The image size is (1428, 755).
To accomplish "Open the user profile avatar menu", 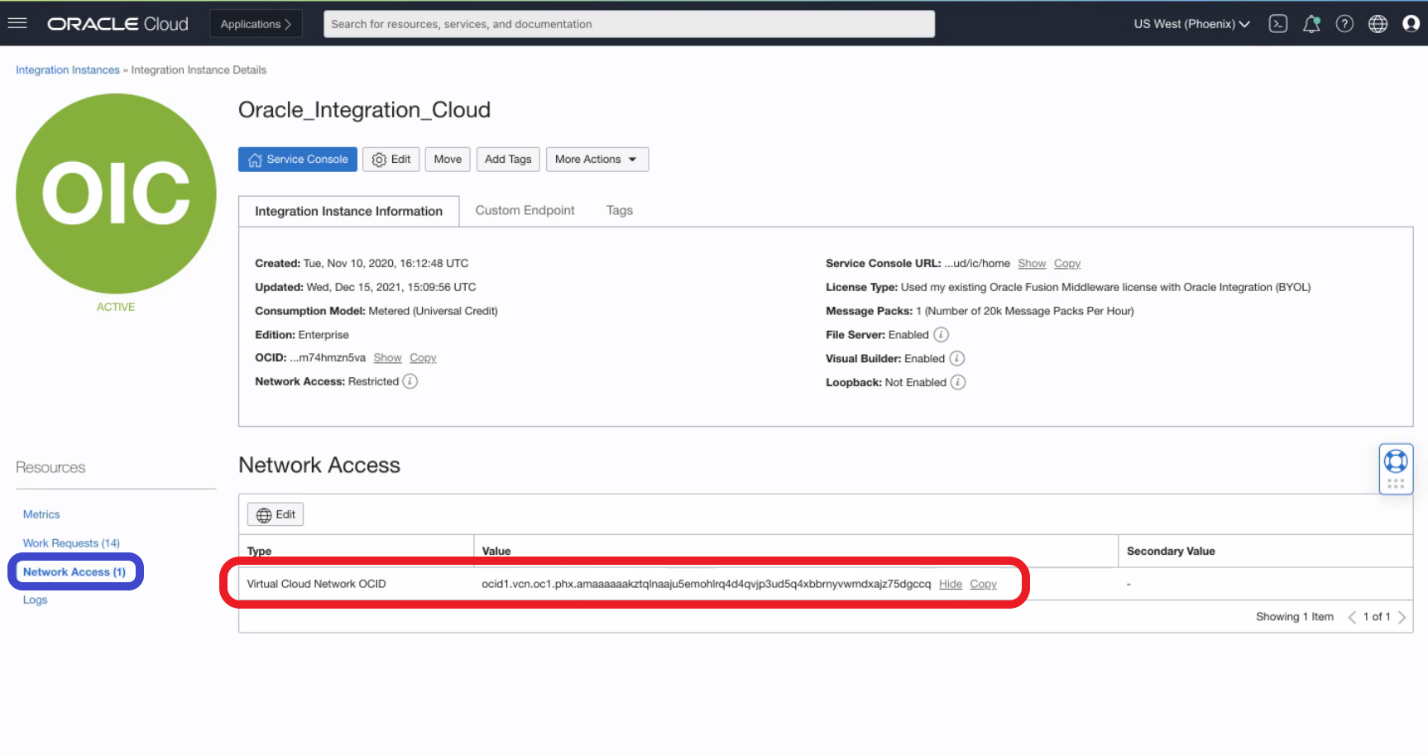I will [x=1411, y=24].
